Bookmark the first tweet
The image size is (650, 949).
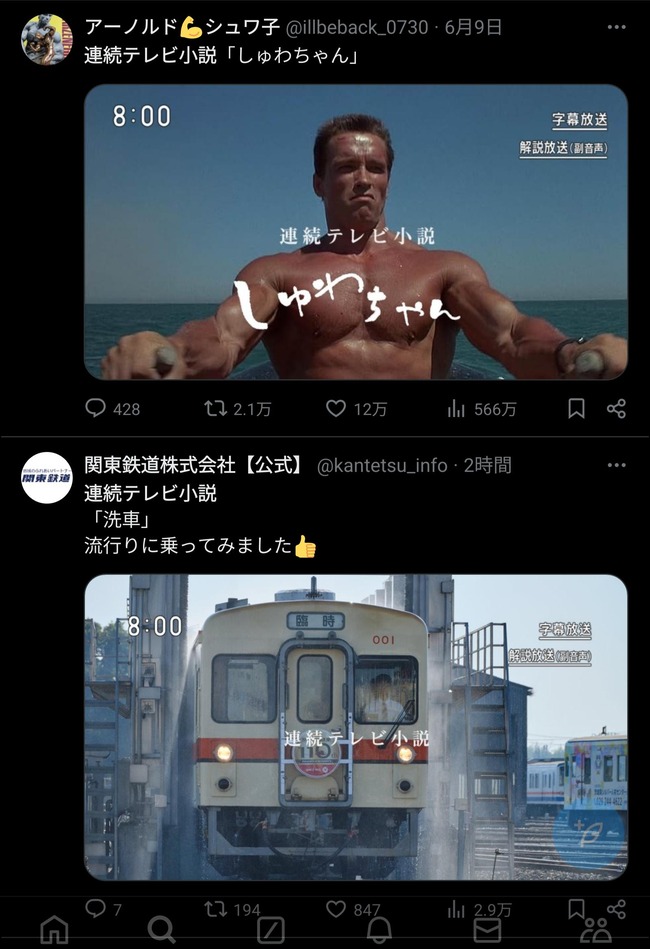click(576, 409)
